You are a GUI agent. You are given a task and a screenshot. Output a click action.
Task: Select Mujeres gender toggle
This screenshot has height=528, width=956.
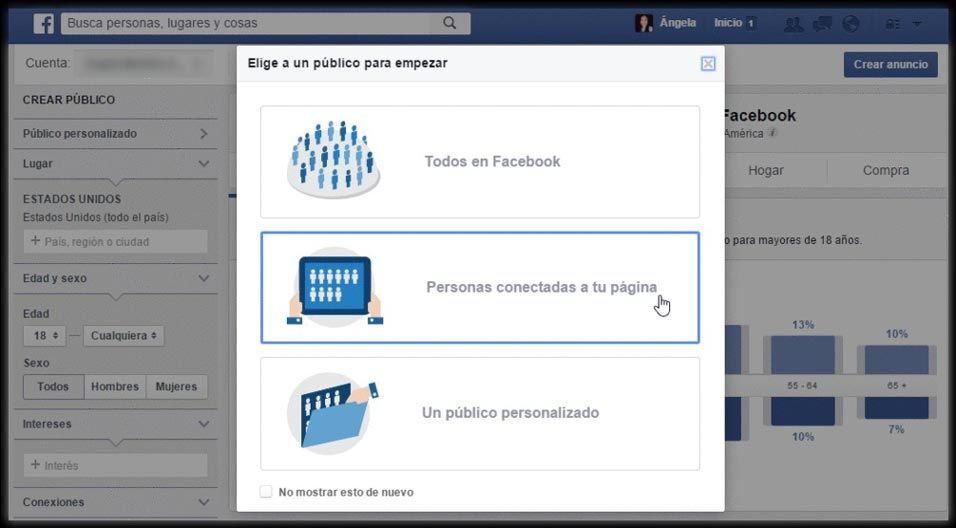click(x=176, y=387)
